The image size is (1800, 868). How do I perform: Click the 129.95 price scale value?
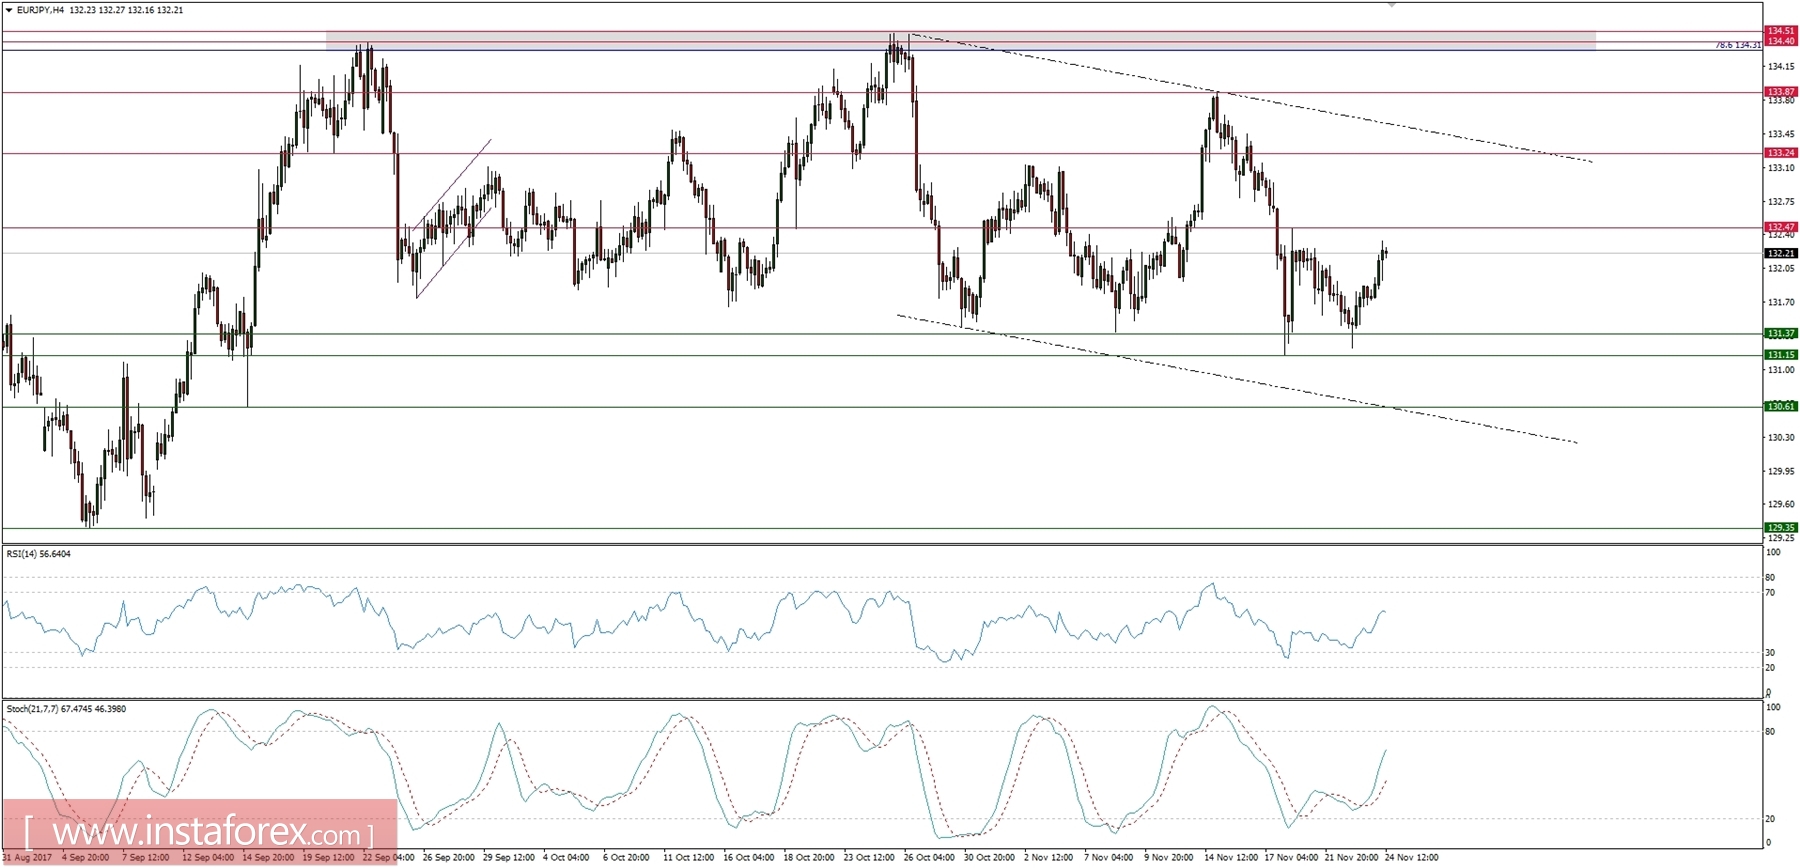click(x=1780, y=471)
